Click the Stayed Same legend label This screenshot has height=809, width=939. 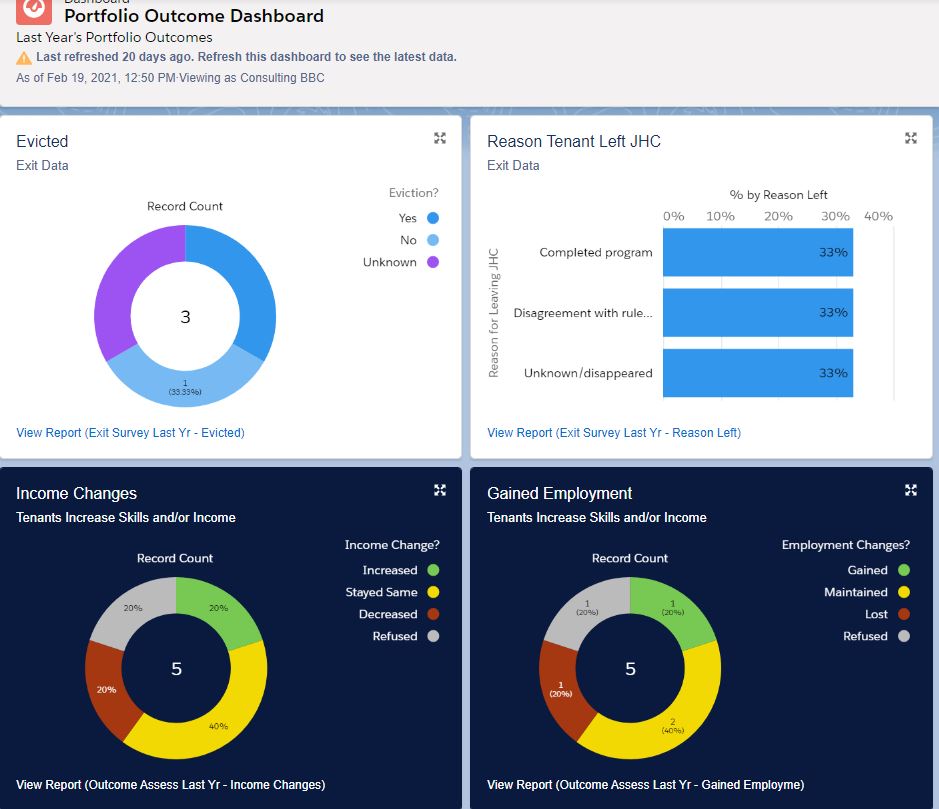[381, 592]
